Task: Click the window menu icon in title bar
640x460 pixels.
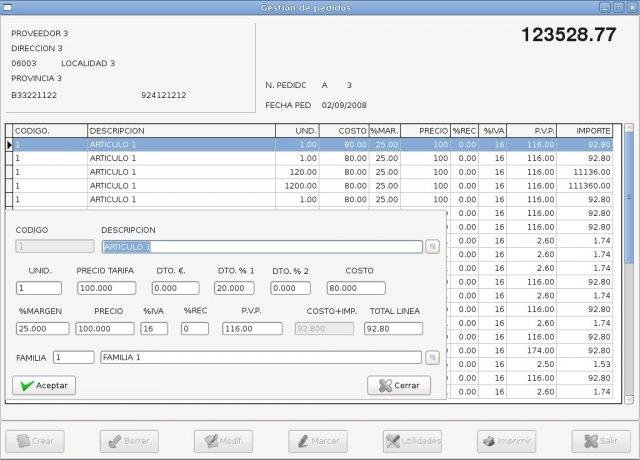Action: coord(7,7)
